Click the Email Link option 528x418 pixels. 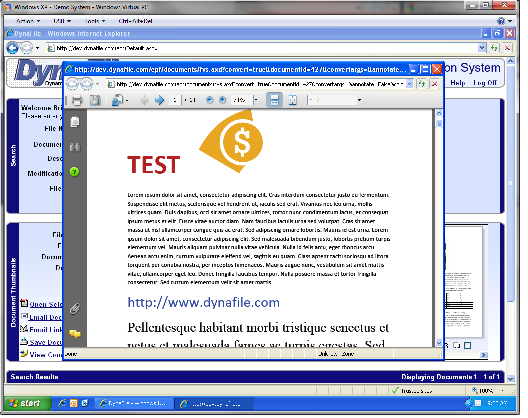point(46,330)
